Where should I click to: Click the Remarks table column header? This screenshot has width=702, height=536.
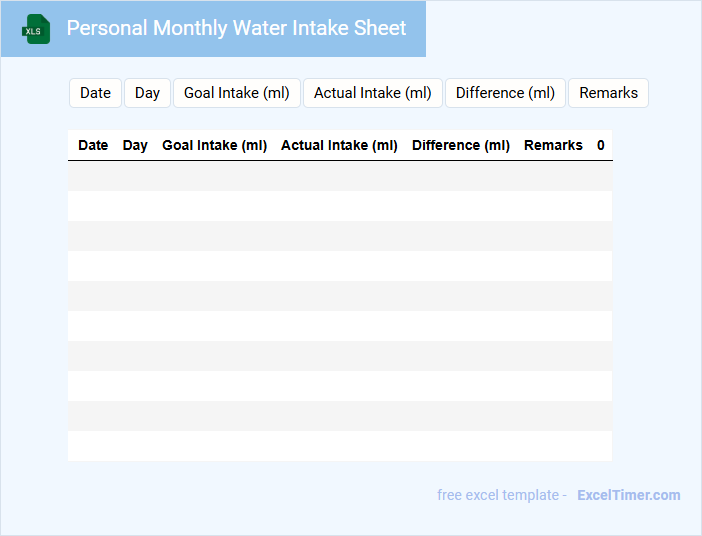click(553, 145)
